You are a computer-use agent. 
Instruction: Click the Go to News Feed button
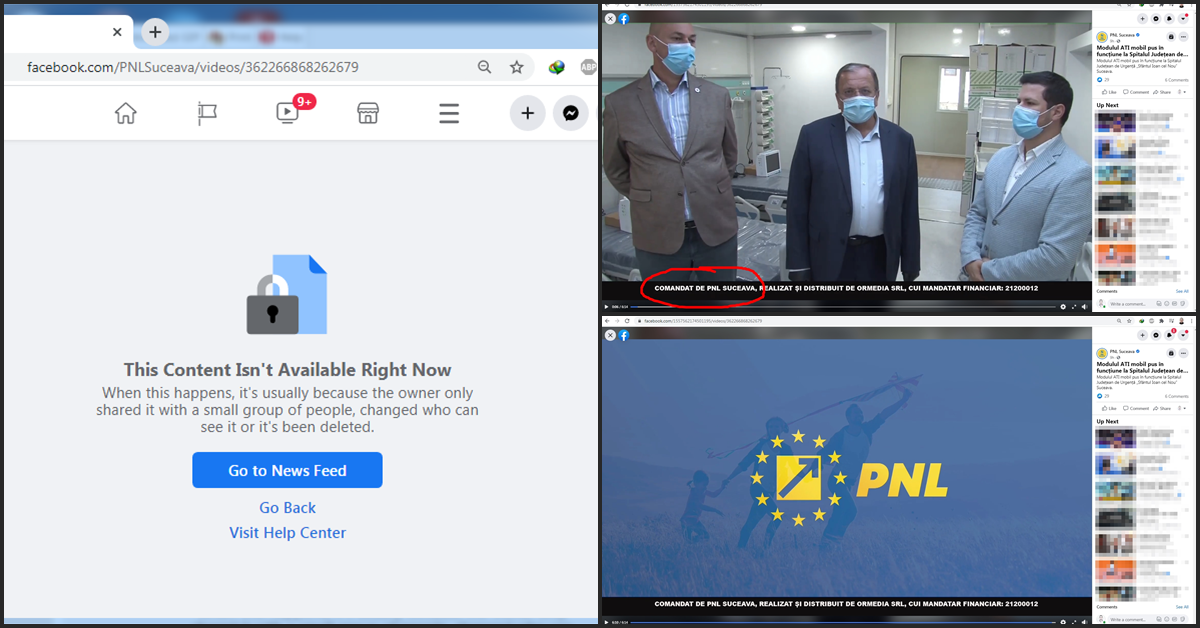(287, 470)
